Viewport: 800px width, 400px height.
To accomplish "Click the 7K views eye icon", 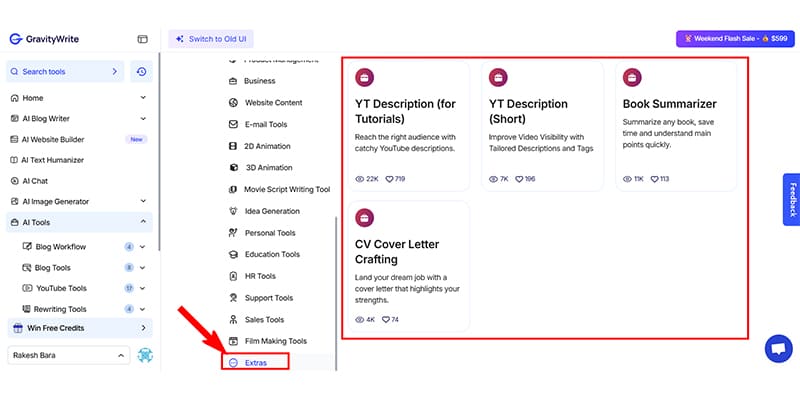I will [x=493, y=180].
